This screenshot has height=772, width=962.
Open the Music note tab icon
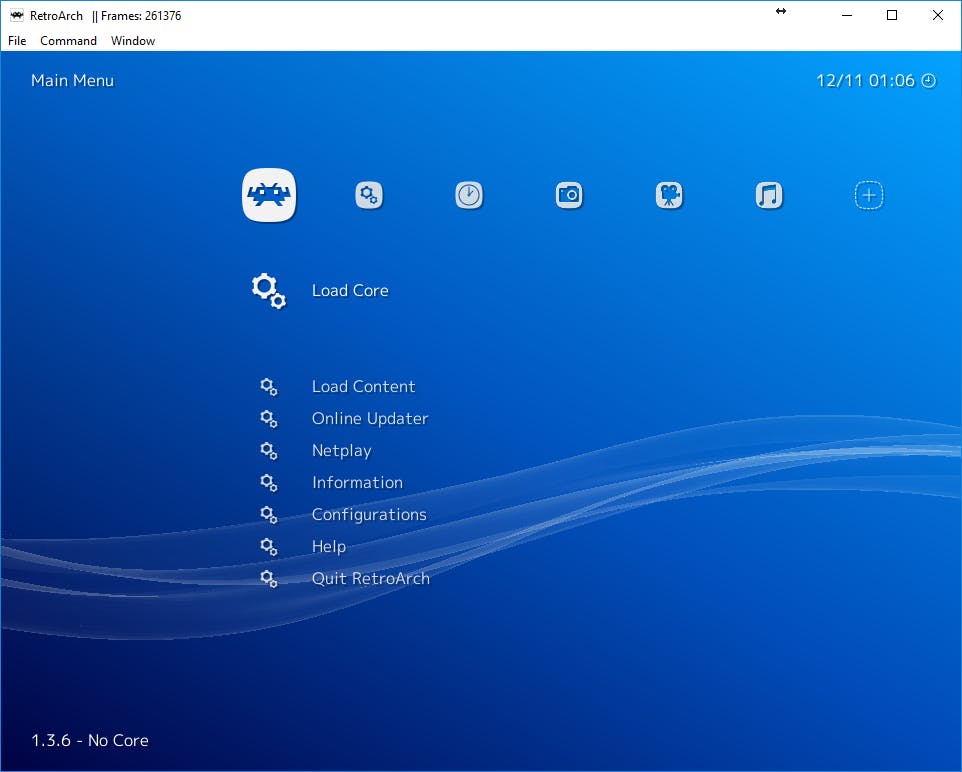tap(768, 195)
